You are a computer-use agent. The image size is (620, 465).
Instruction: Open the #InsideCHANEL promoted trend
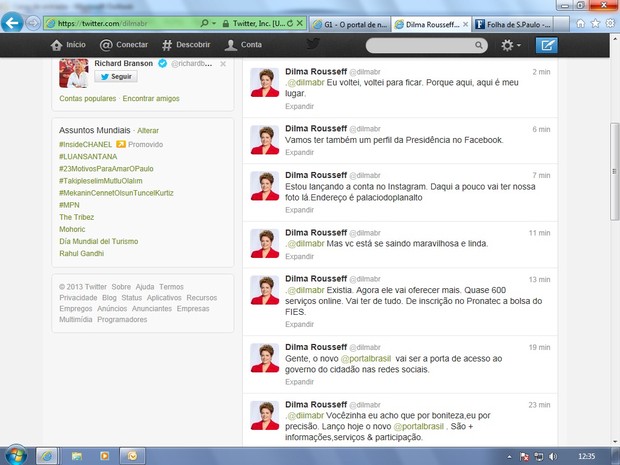pos(86,144)
